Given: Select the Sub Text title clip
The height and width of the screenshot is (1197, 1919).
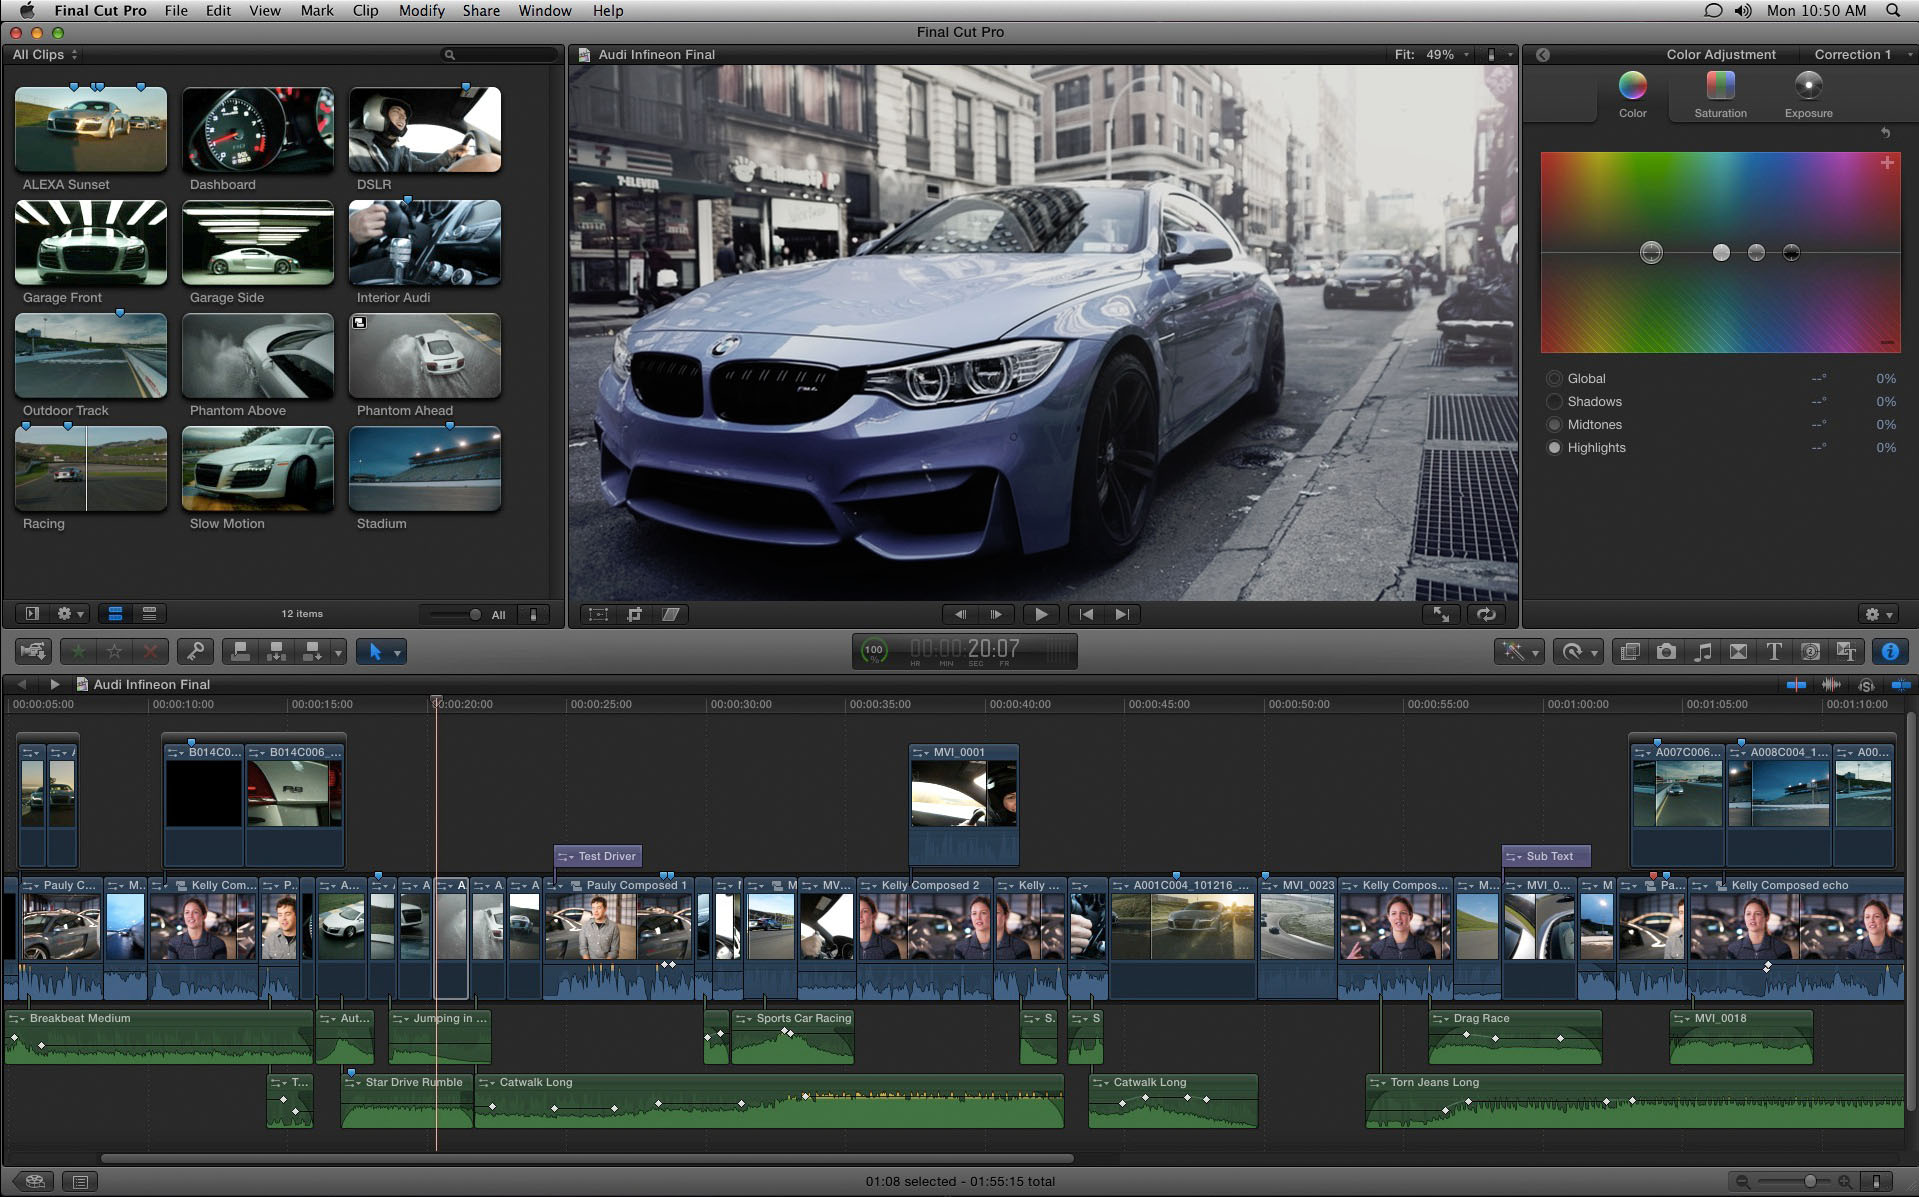Looking at the screenshot, I should pyautogui.click(x=1546, y=856).
